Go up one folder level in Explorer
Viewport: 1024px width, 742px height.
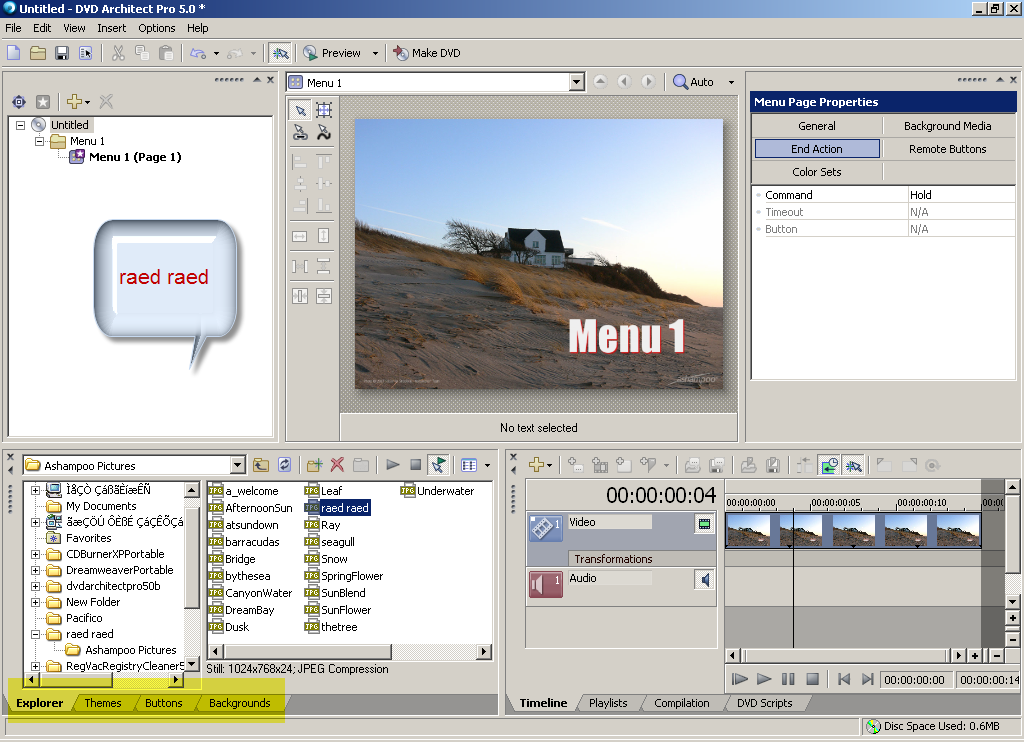tap(261, 465)
